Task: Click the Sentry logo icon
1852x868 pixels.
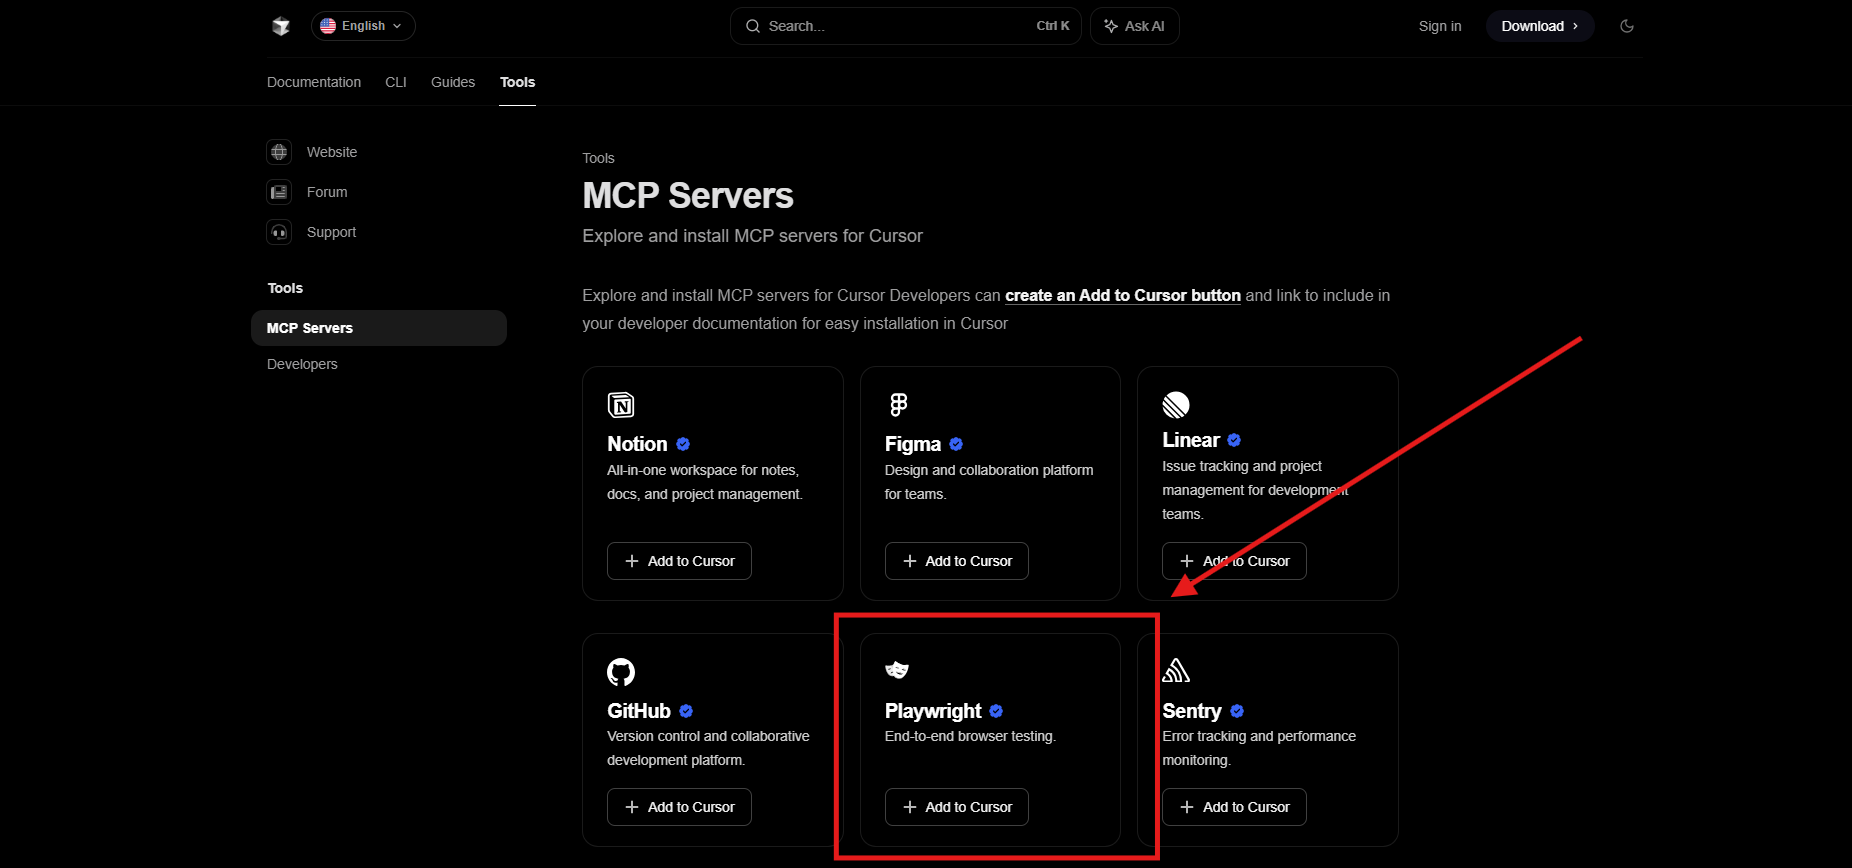Action: (x=1176, y=670)
